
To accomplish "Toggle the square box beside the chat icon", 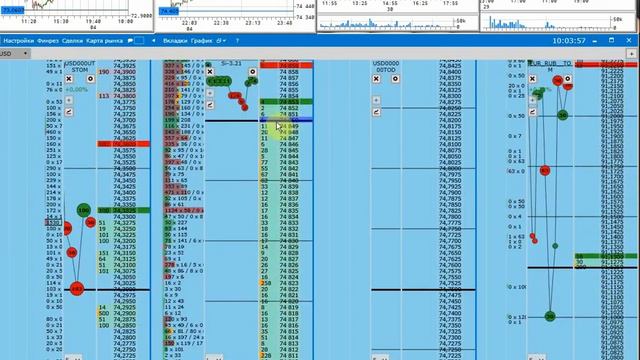I will coord(139,41).
